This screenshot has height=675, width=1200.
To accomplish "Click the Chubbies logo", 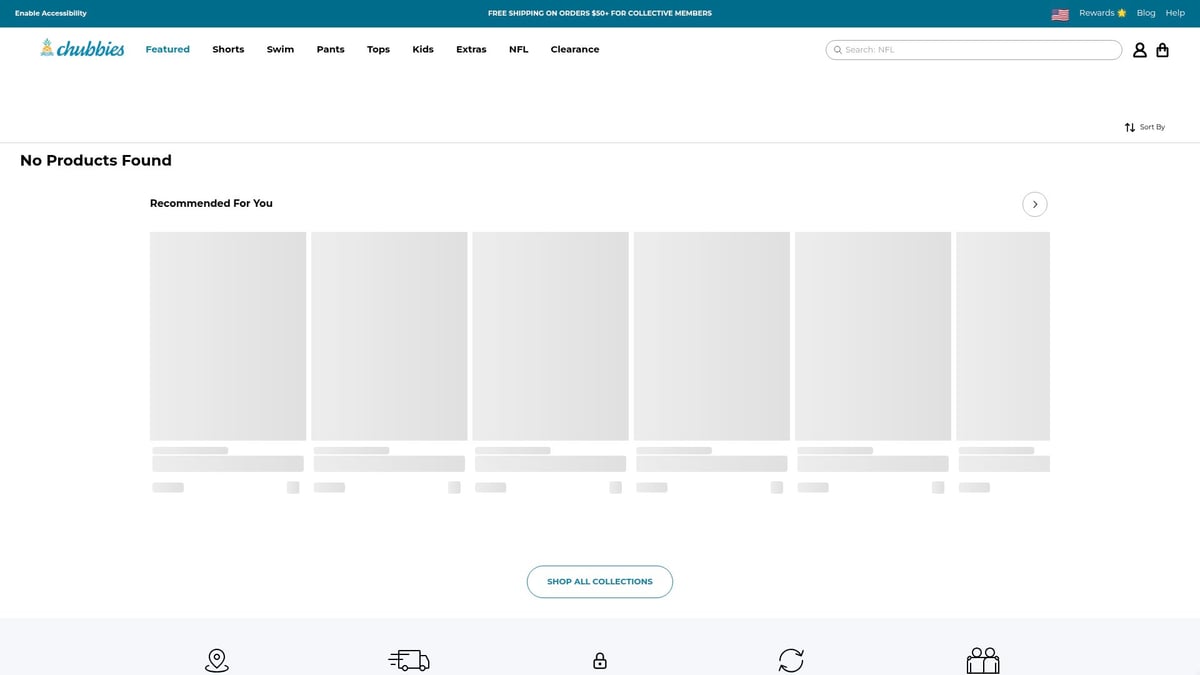I will pos(82,48).
